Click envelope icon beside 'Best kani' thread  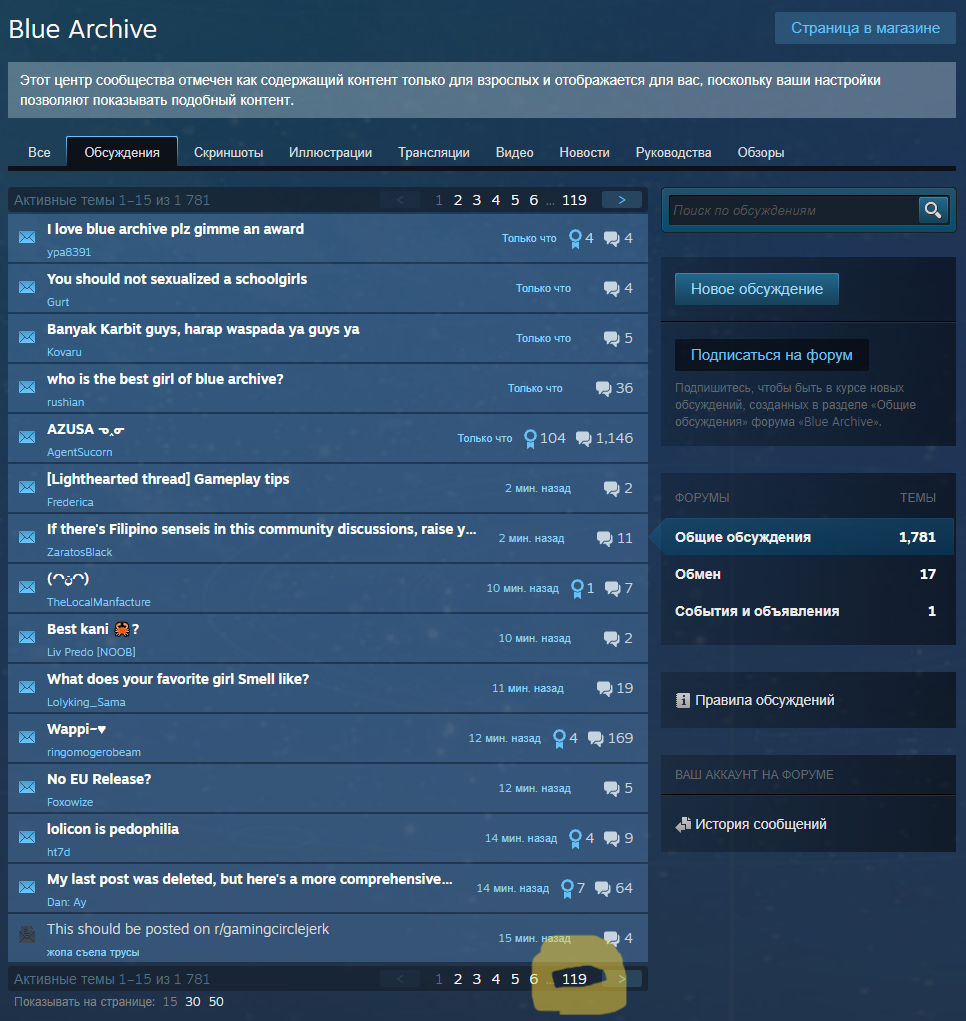(x=27, y=637)
